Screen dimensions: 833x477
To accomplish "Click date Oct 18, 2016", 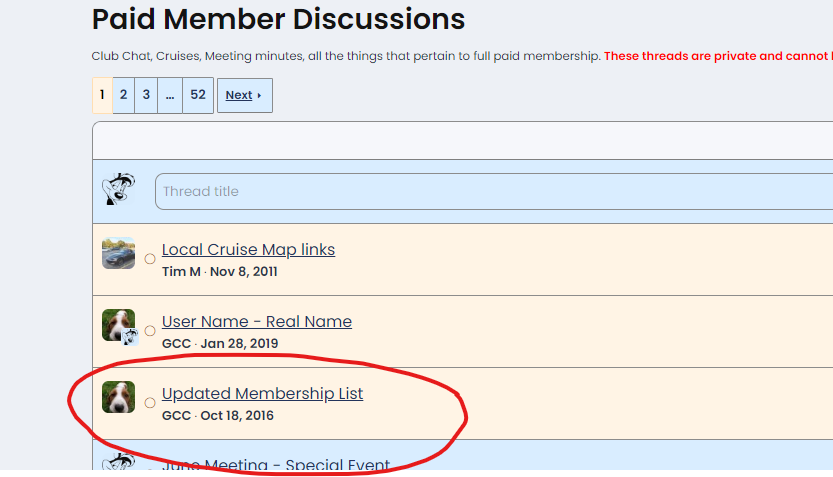I will click(237, 415).
